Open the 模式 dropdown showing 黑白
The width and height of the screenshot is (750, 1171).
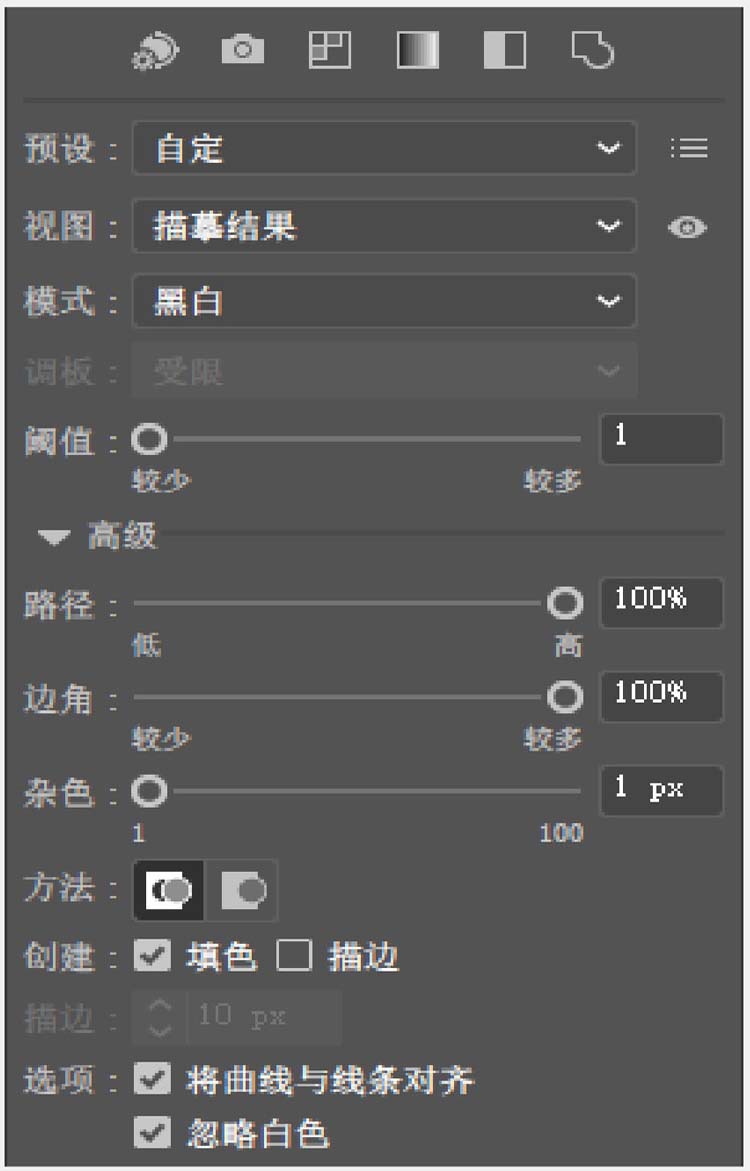pyautogui.click(x=383, y=301)
